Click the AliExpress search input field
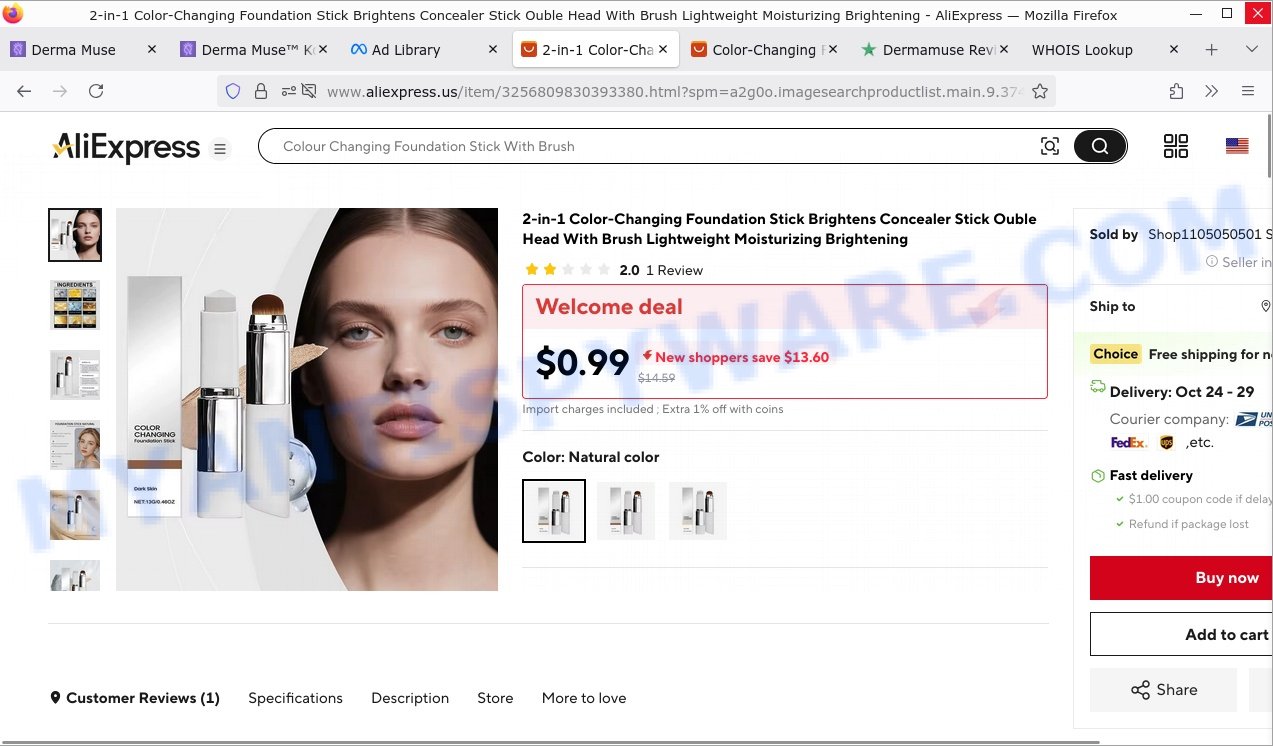 [650, 147]
